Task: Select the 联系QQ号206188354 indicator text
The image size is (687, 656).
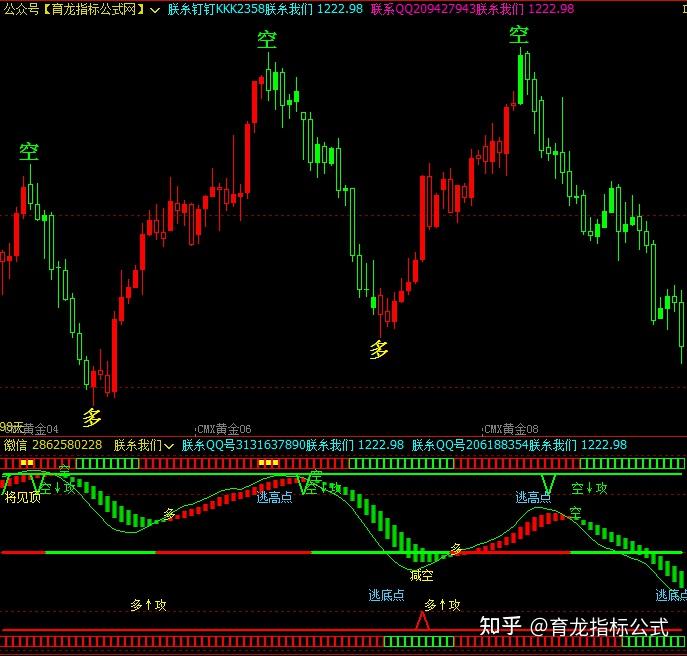Action: click(519, 445)
